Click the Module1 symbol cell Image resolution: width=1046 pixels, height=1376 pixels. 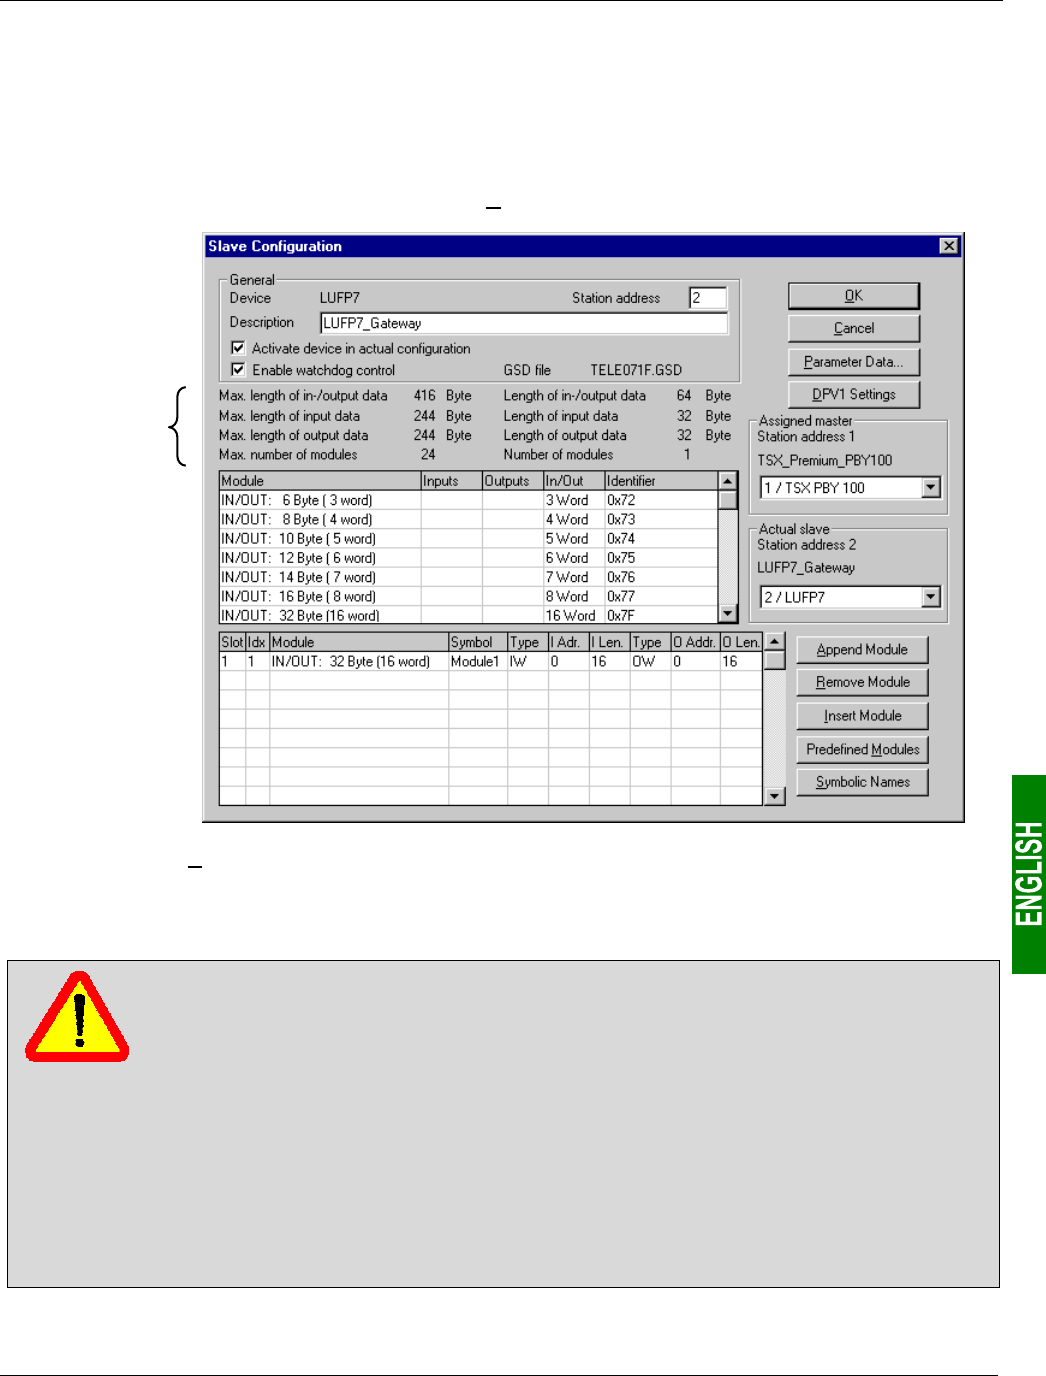(478, 662)
